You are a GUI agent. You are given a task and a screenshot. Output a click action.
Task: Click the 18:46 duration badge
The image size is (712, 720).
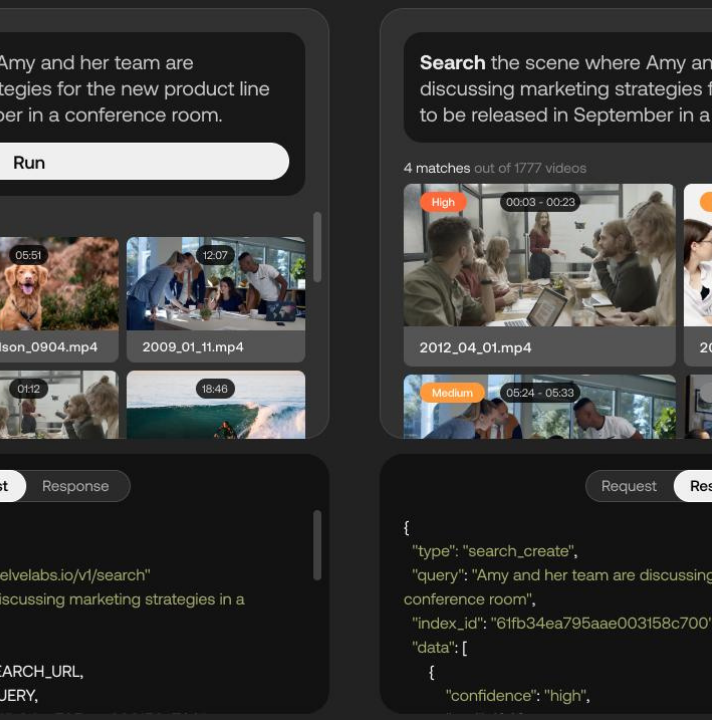click(215, 389)
